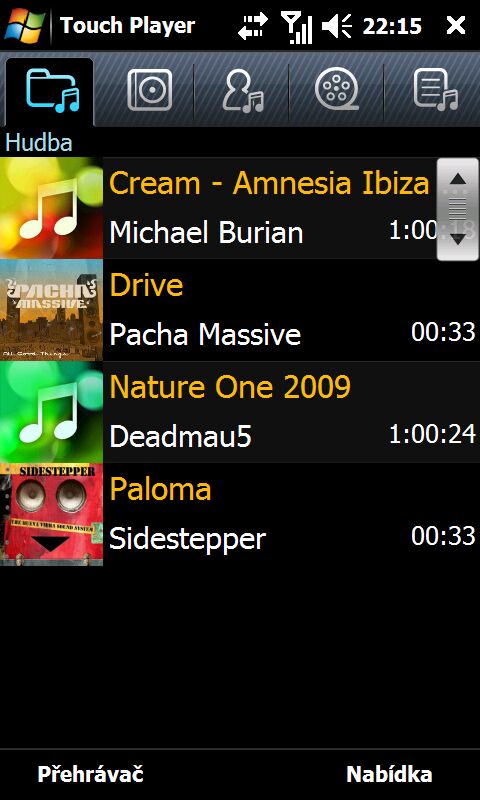Click the Windows Start flag icon
Viewport: 480px width, 800px height.
[x=25, y=25]
